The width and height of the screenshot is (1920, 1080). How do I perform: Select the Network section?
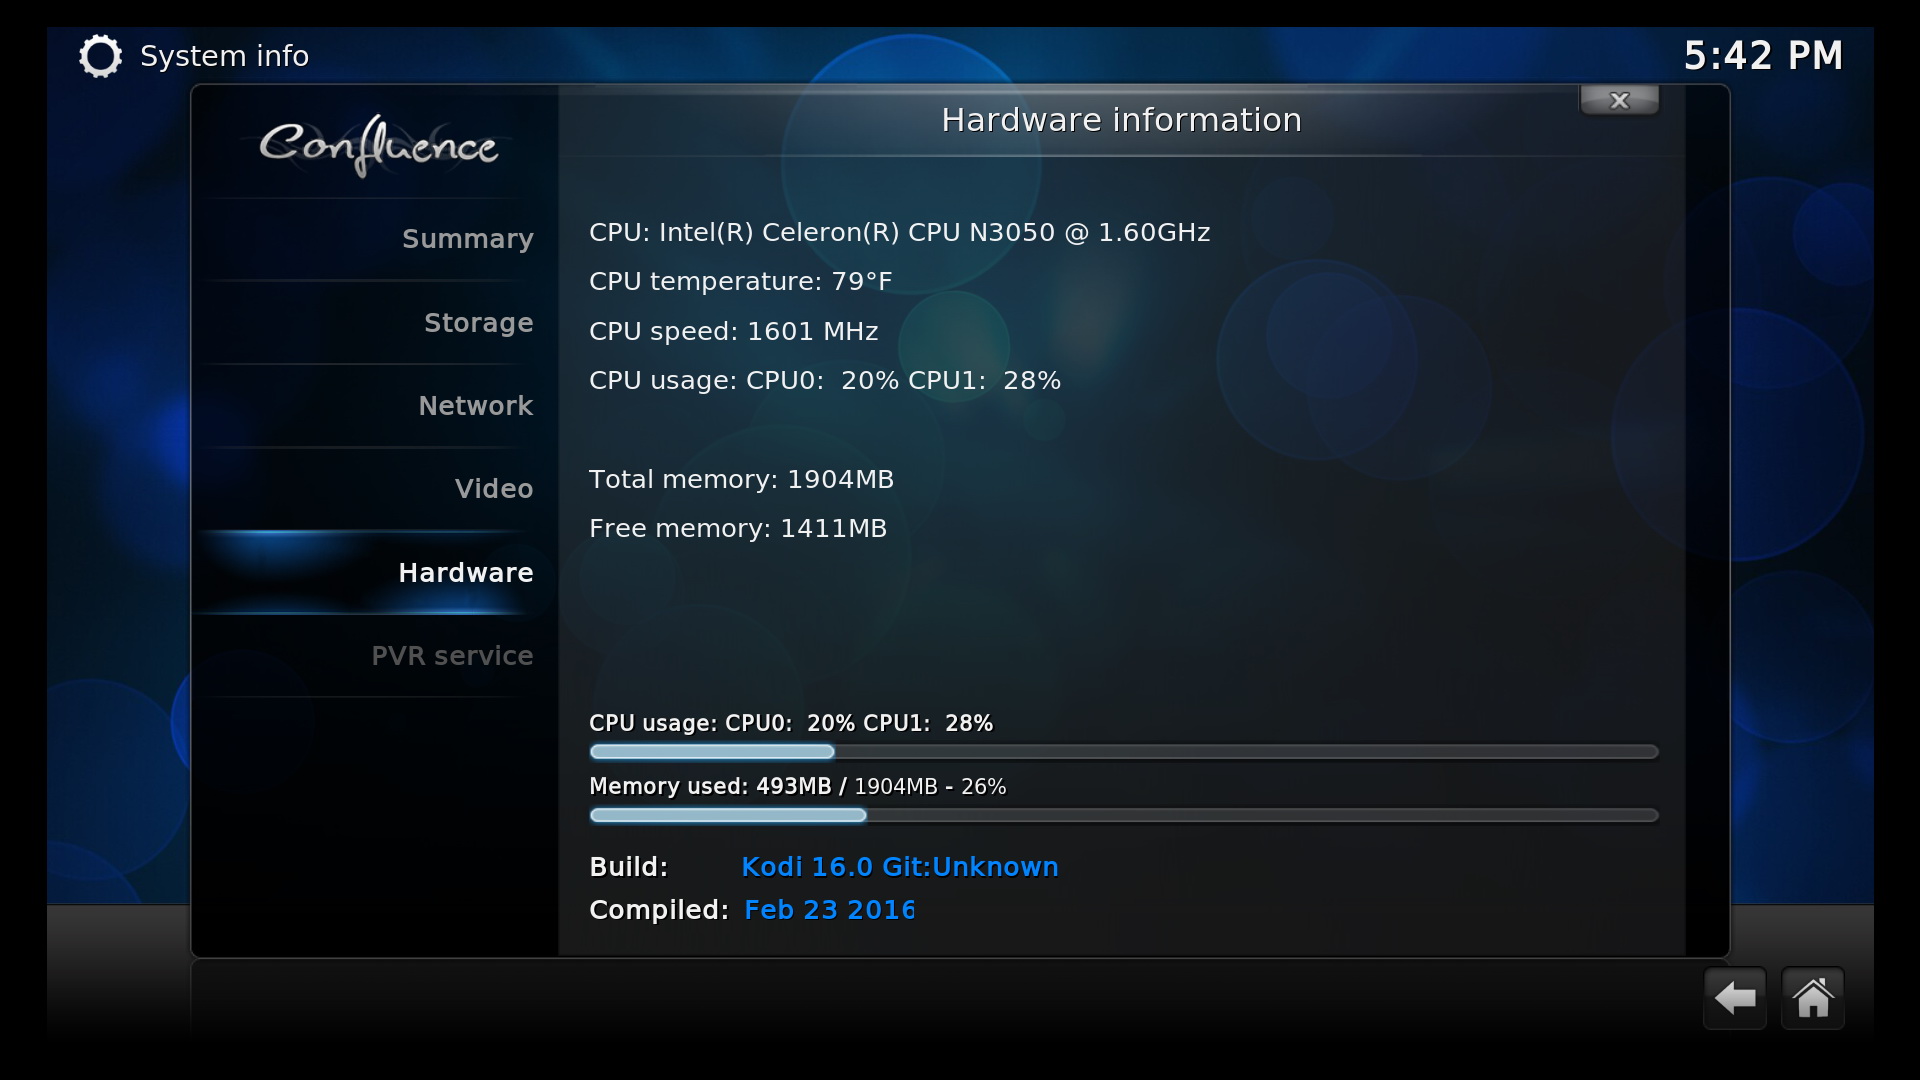coord(374,406)
